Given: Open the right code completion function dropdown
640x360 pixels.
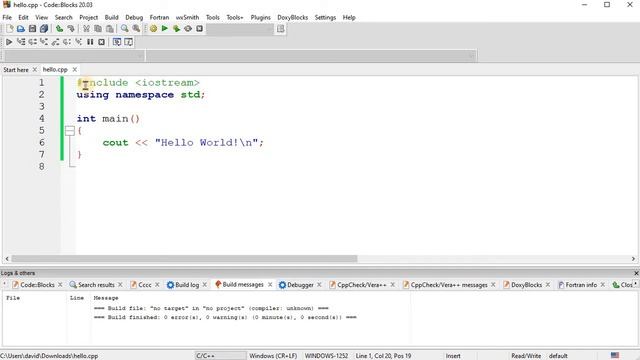Looking at the screenshot, I should (x=311, y=56).
